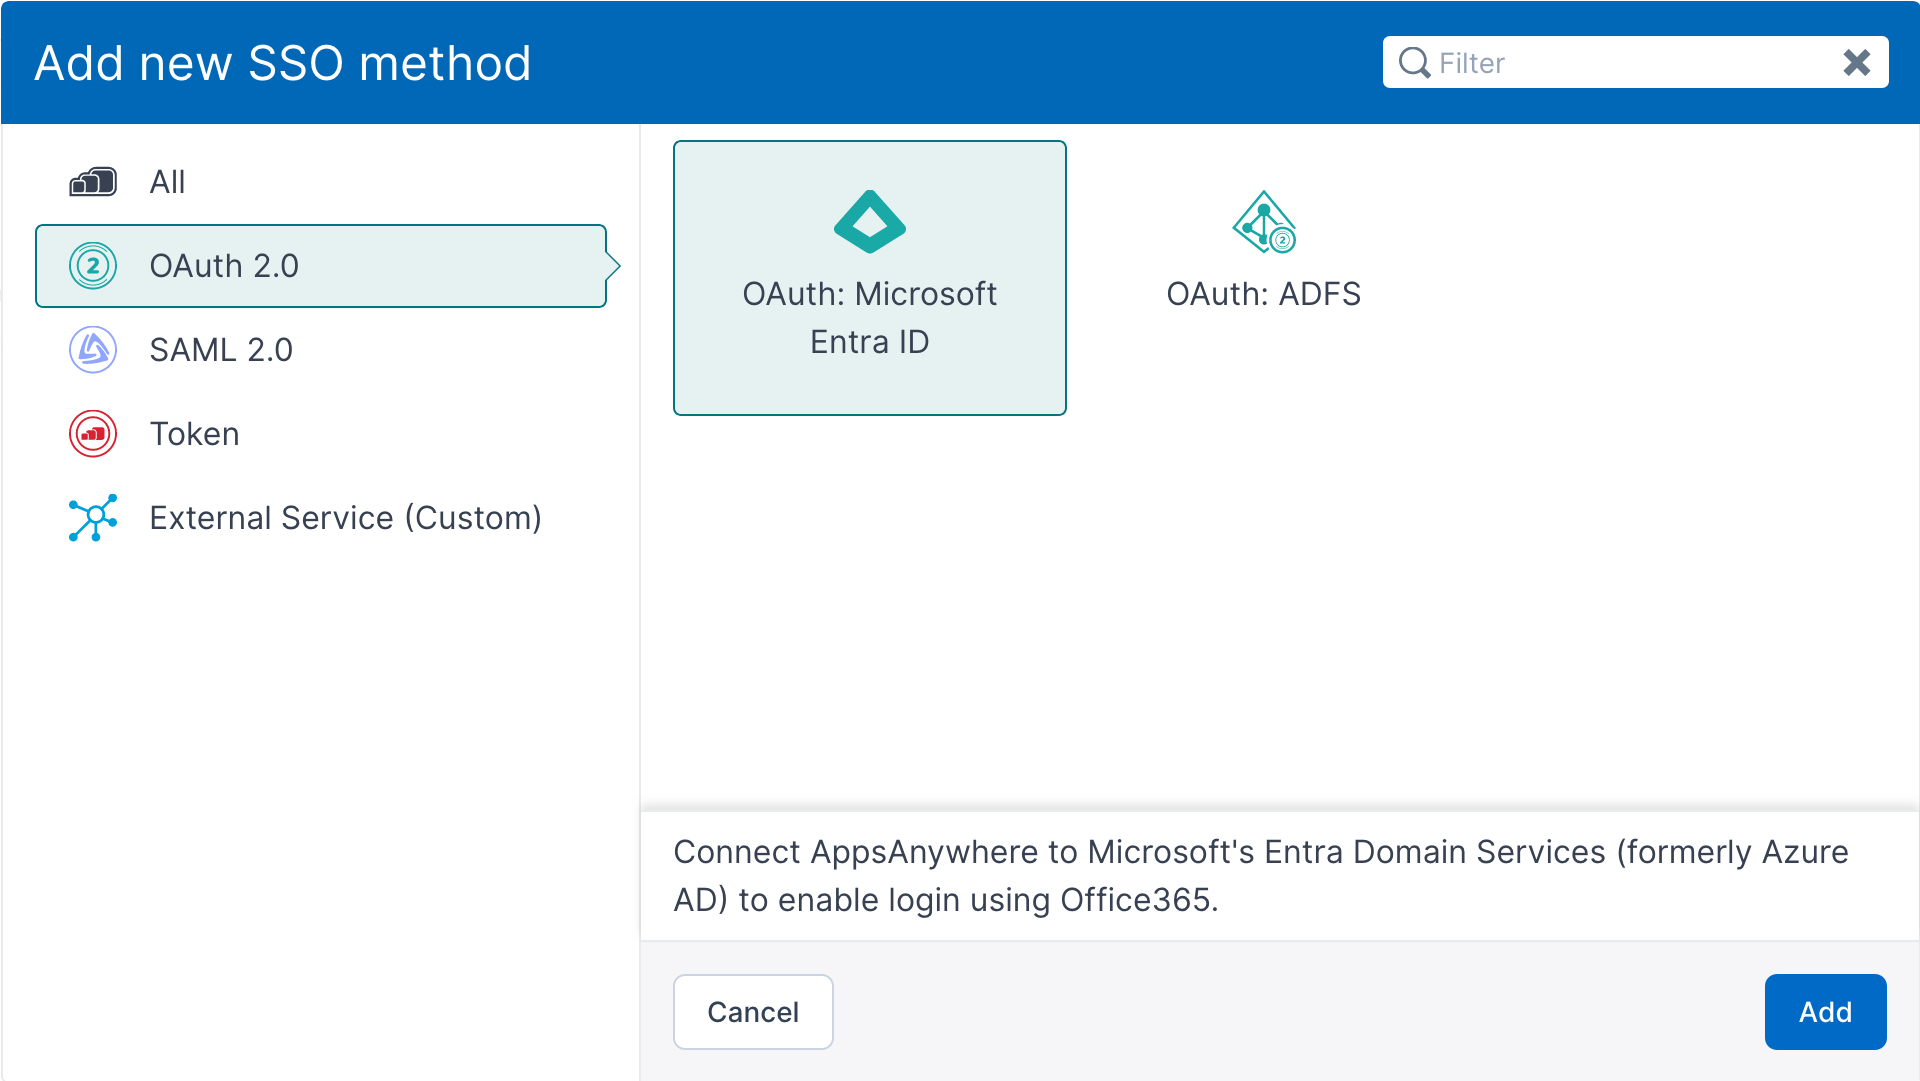Click the search magnifier icon
The height and width of the screenshot is (1081, 1920).
1414,63
